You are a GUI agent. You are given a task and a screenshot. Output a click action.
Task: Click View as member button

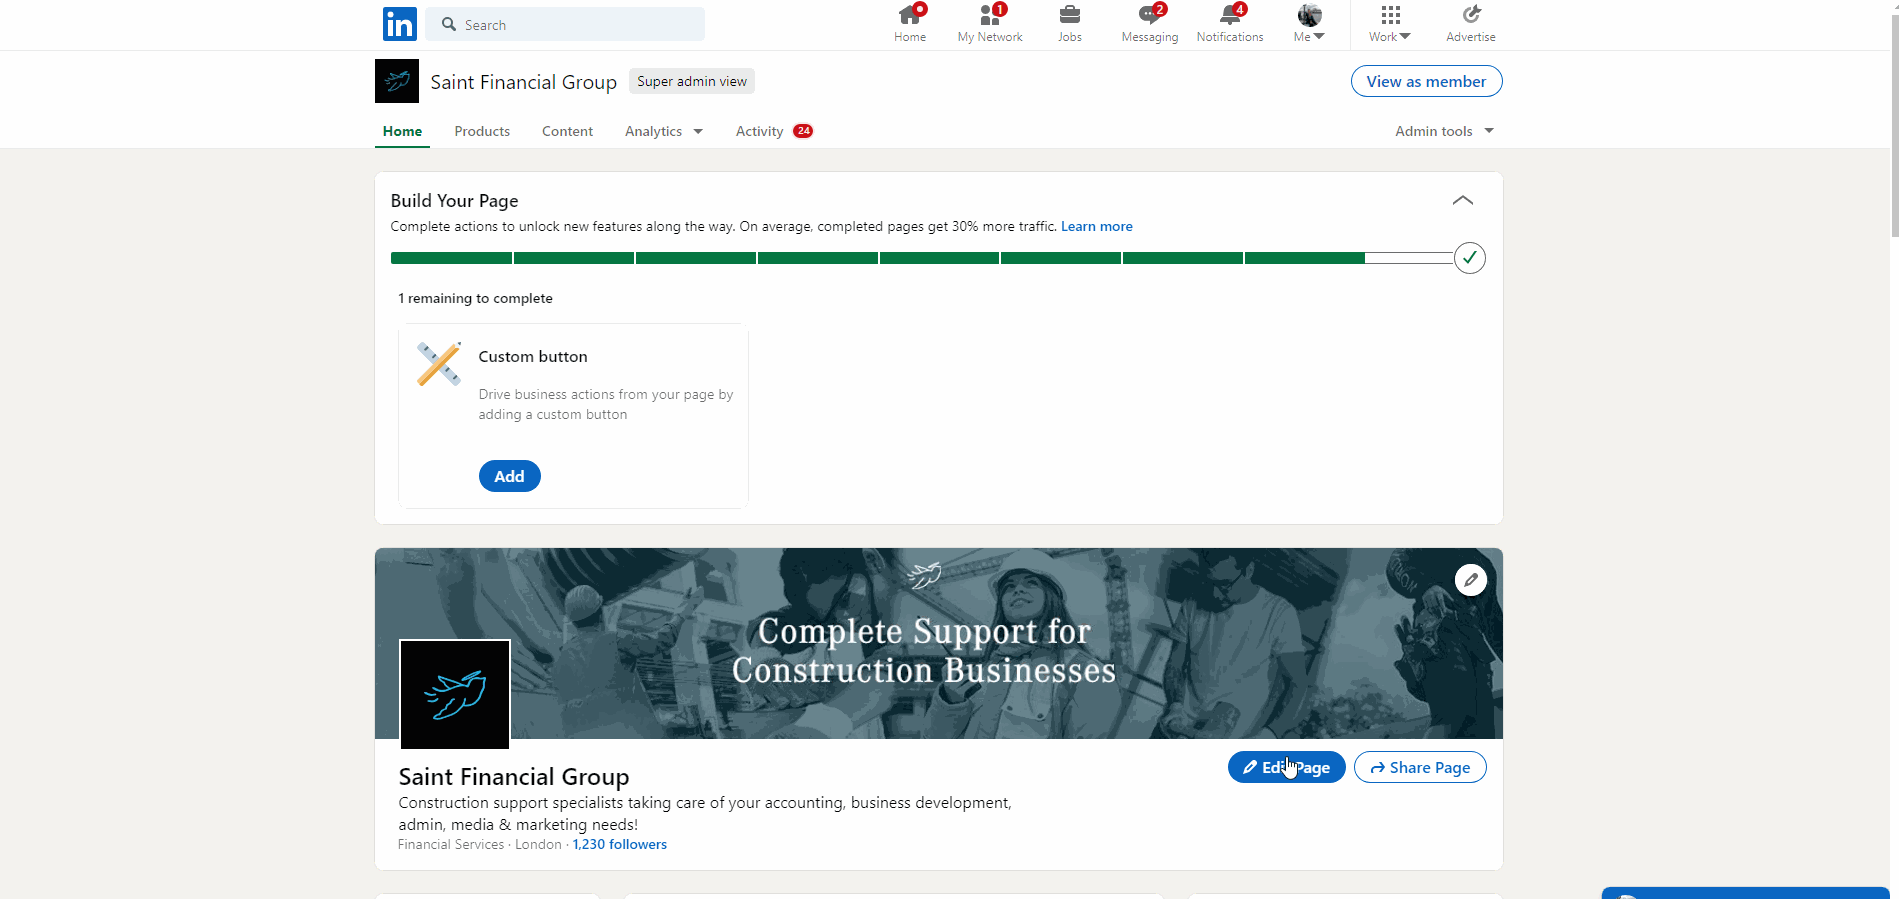[x=1426, y=81]
